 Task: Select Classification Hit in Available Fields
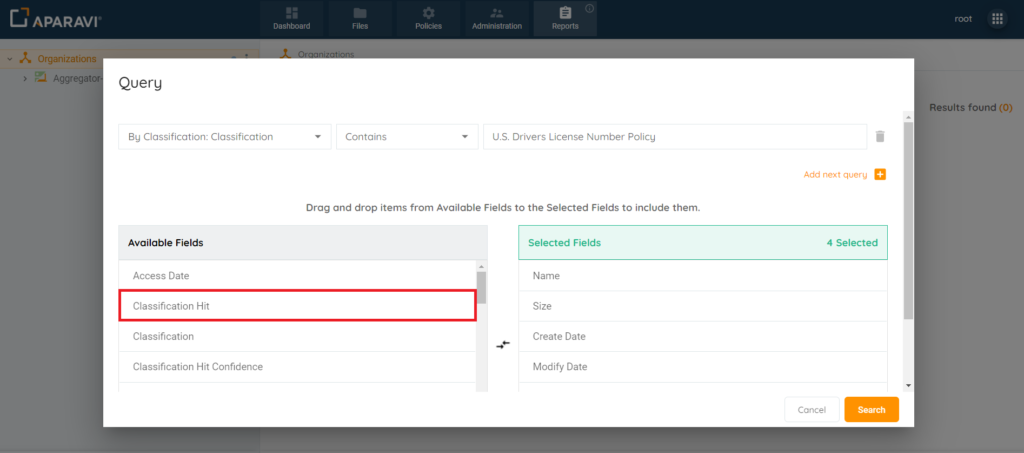click(x=297, y=306)
